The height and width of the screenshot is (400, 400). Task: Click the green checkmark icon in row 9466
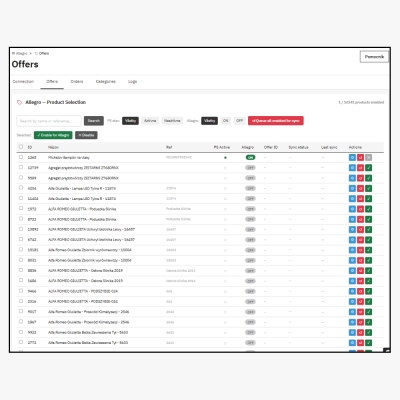pos(368,291)
